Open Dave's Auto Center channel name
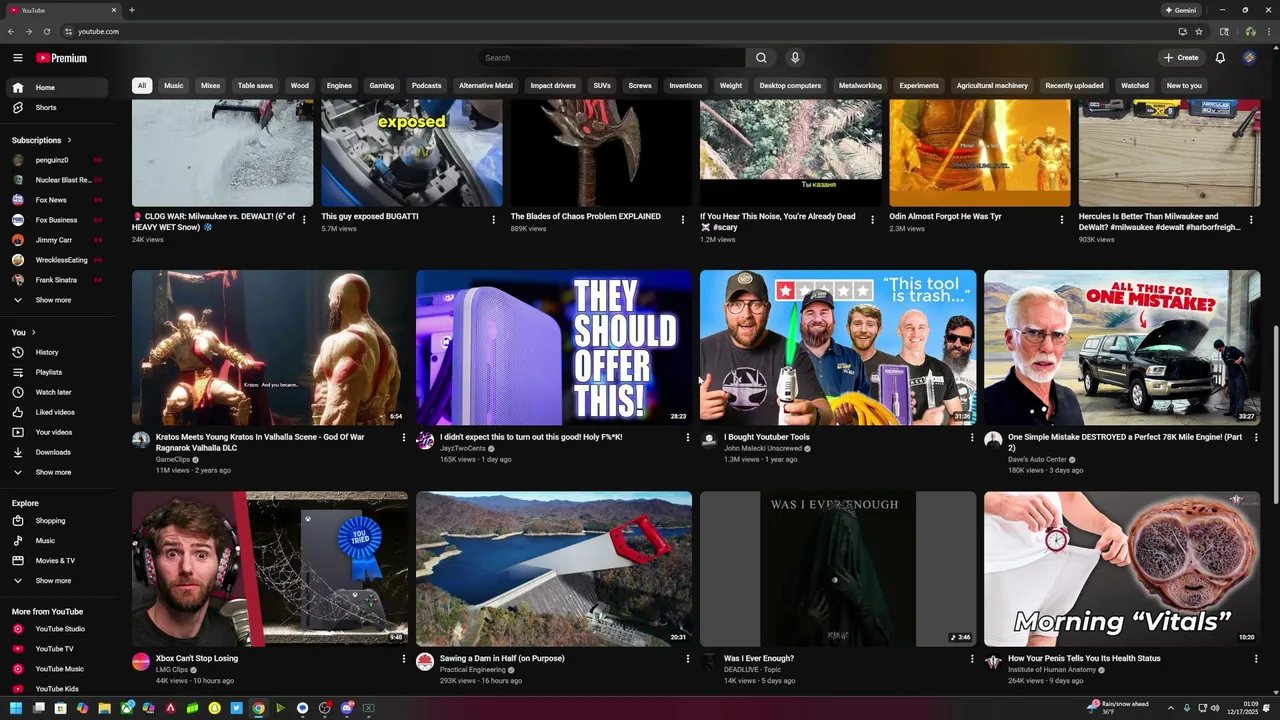Viewport: 1280px width, 720px height. pyautogui.click(x=1037, y=459)
